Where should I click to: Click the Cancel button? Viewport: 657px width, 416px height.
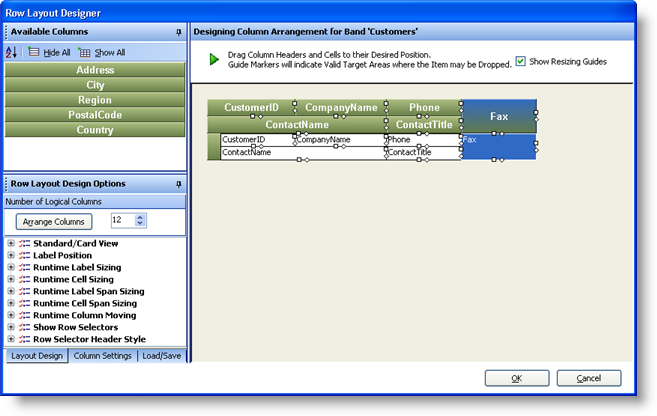point(588,378)
